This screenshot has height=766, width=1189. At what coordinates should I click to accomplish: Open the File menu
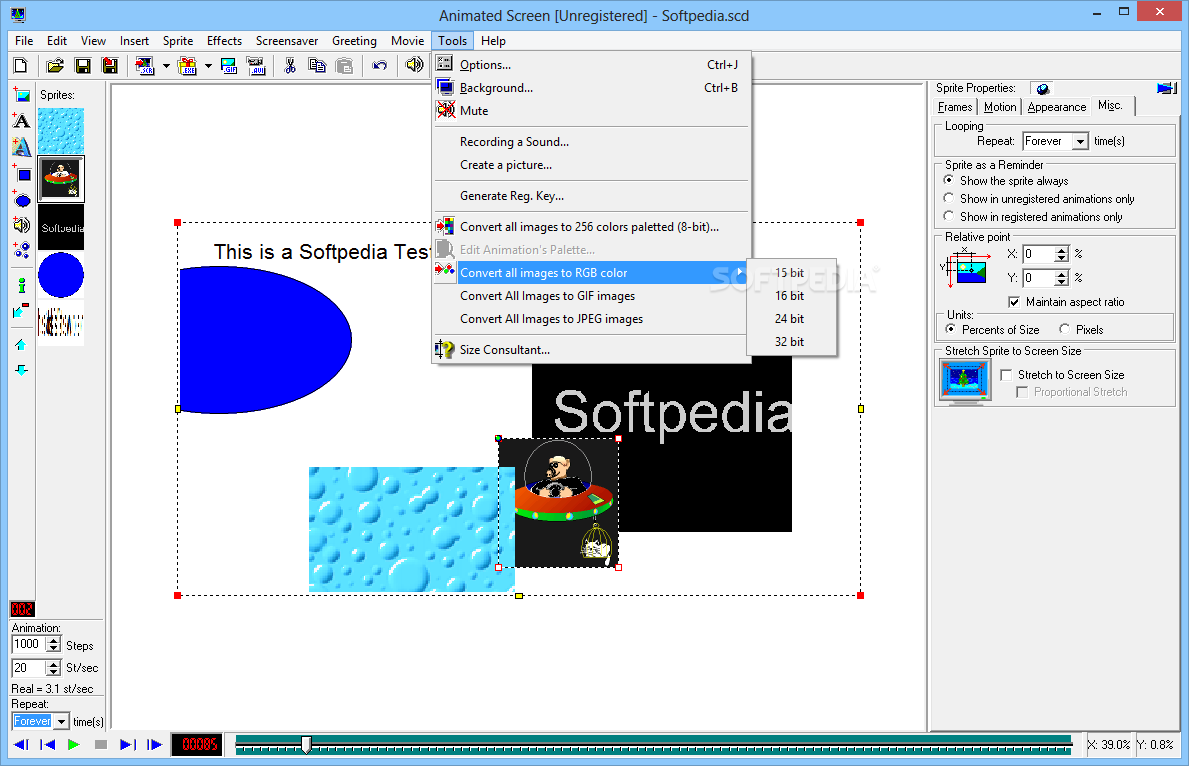coord(24,41)
